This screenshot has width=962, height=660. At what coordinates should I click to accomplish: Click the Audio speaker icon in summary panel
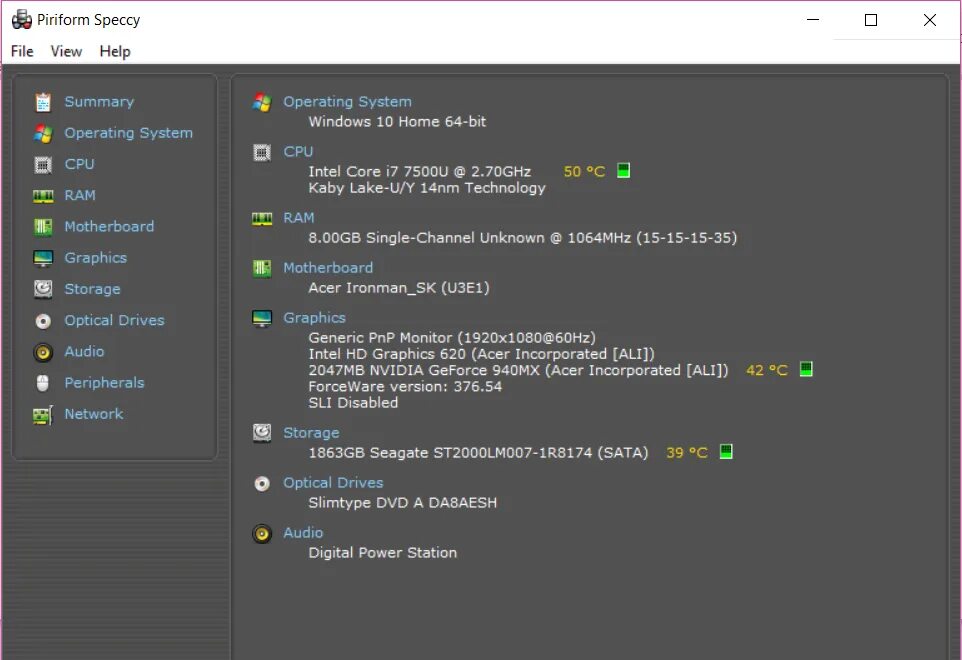pyautogui.click(x=262, y=534)
